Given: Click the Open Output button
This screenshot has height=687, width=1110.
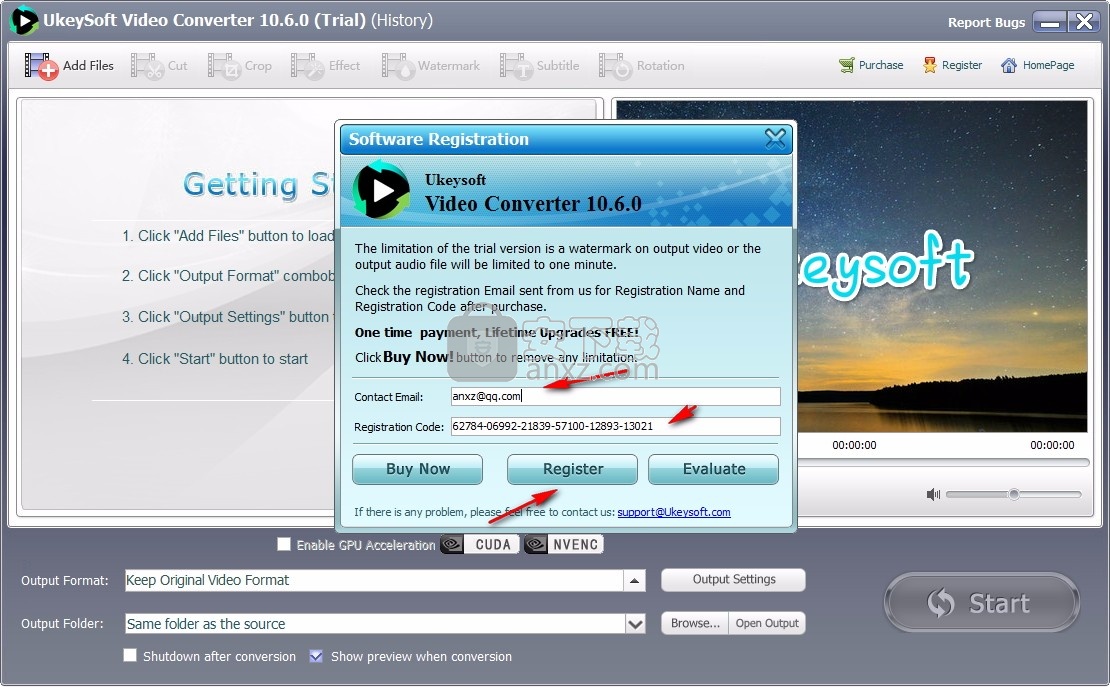Looking at the screenshot, I should tap(767, 623).
